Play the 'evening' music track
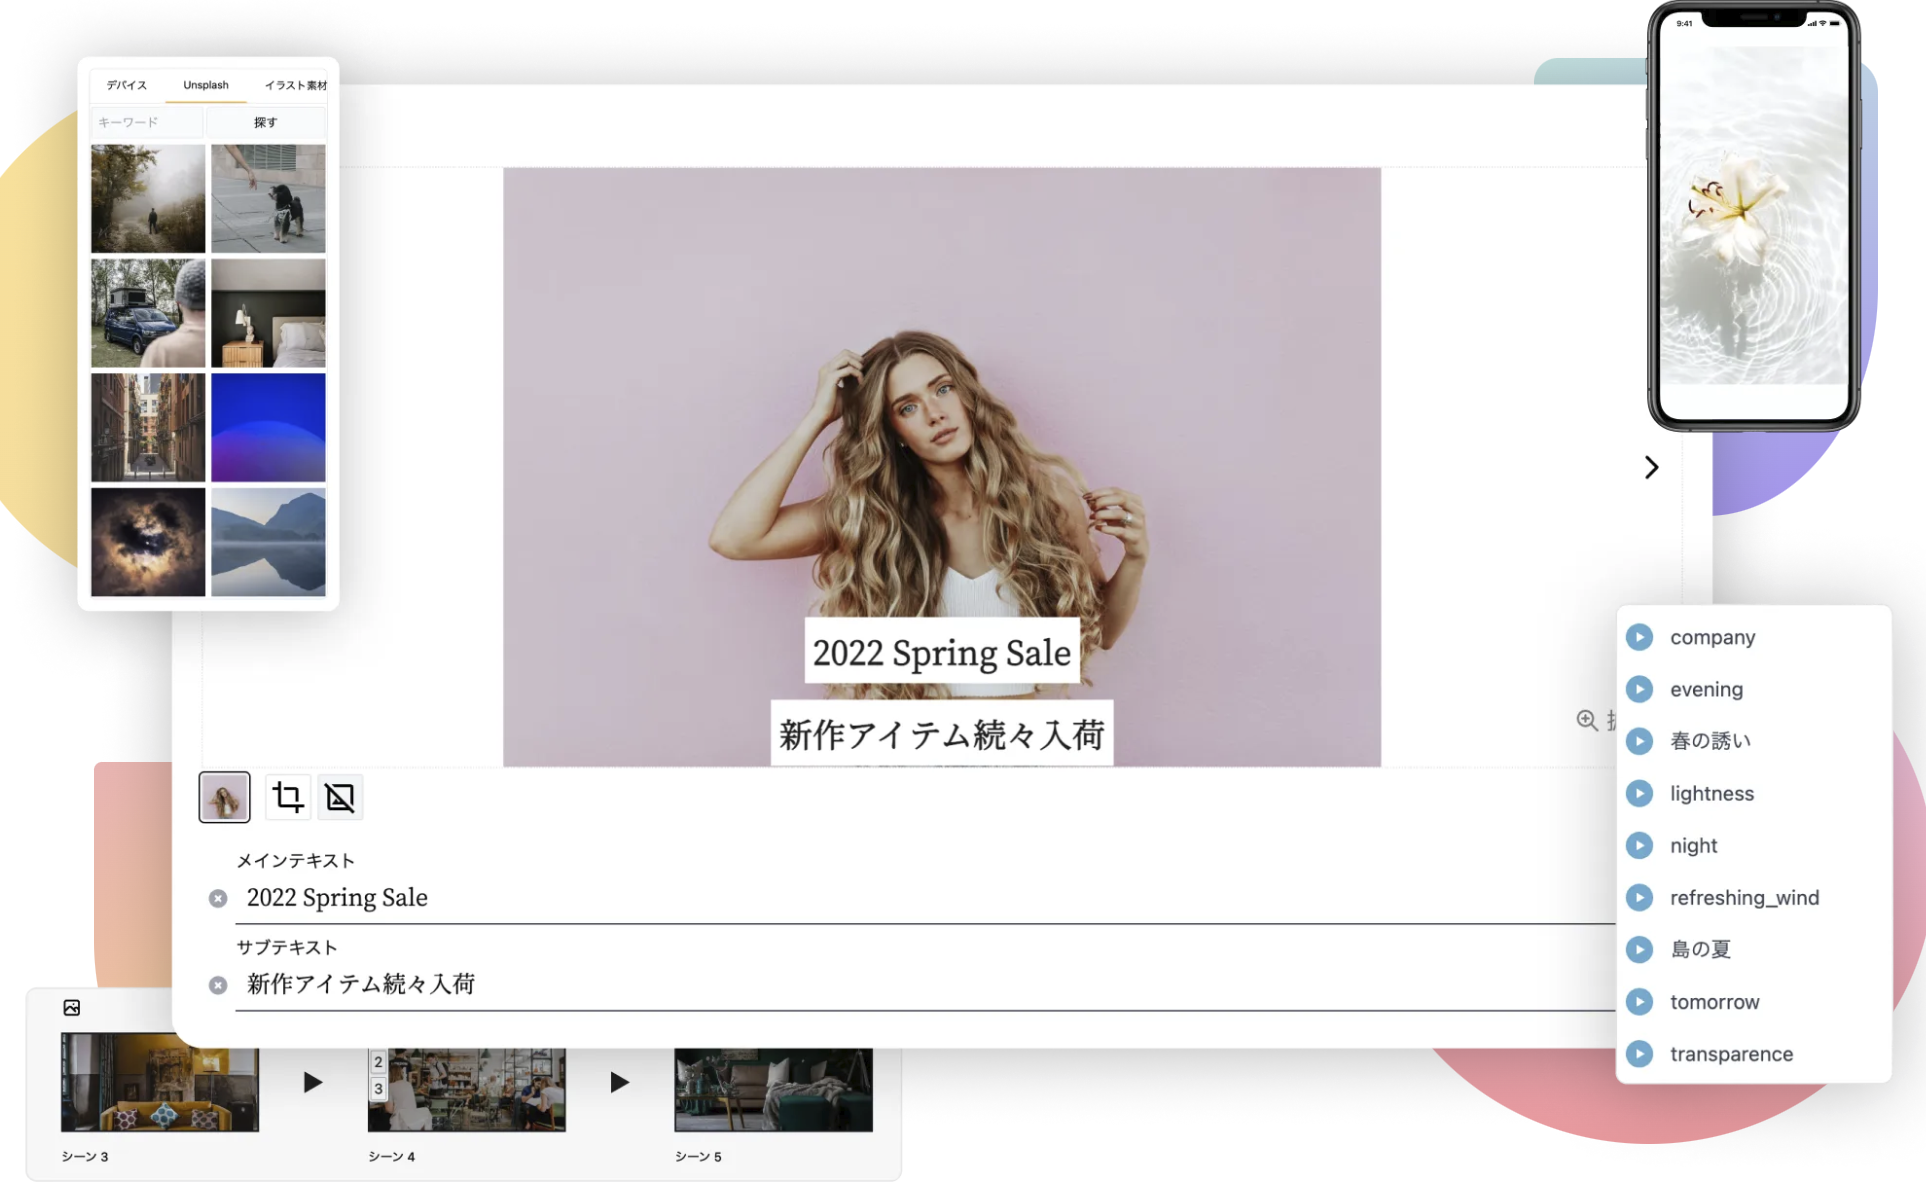Viewport: 1926px width, 1184px height. 1639,689
